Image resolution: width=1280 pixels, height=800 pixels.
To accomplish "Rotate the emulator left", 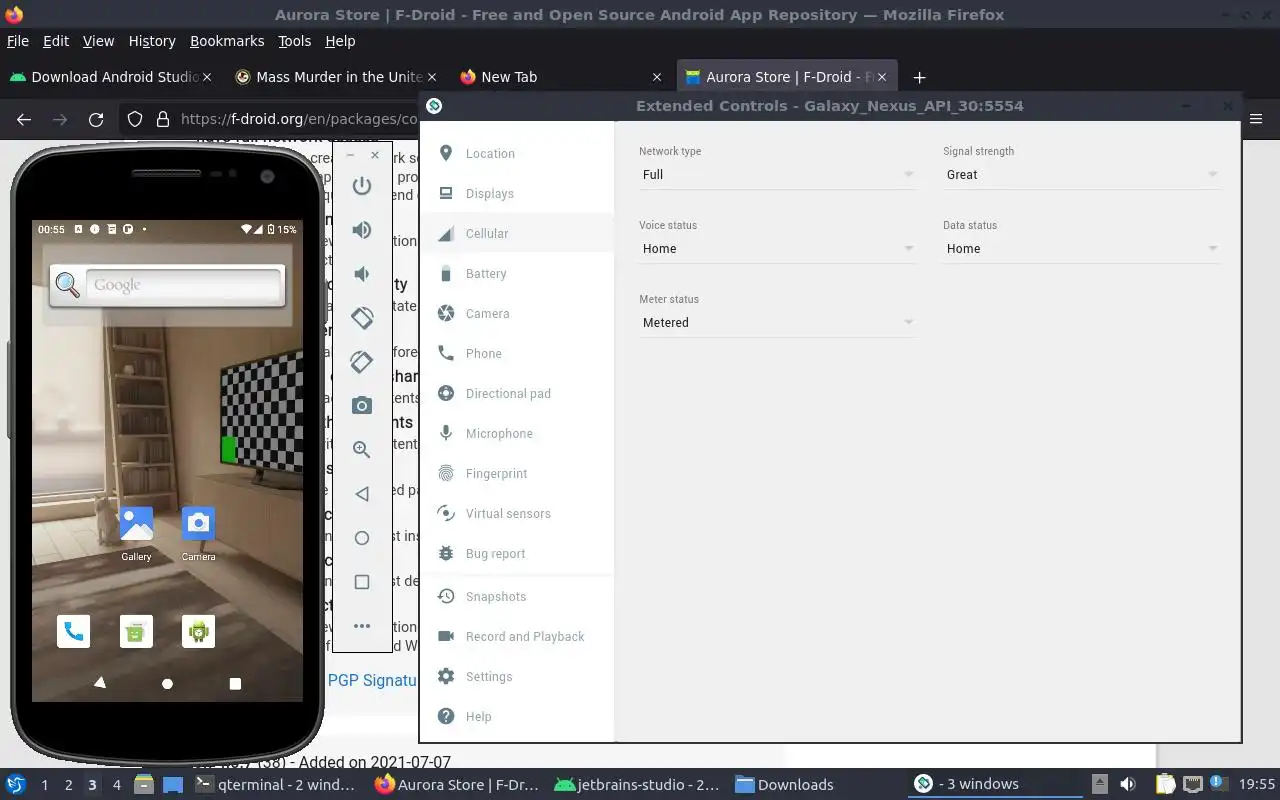I will tap(362, 318).
